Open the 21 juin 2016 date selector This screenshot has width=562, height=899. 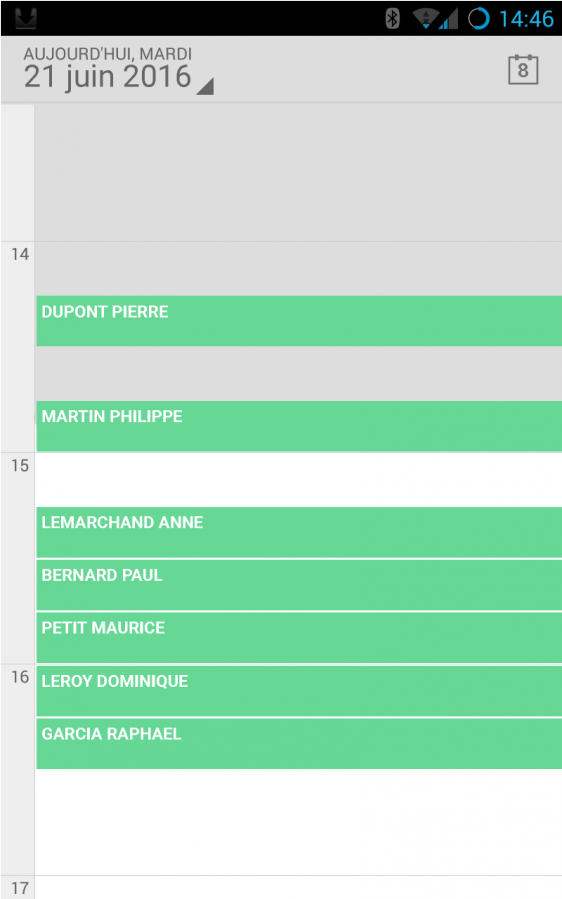pos(107,77)
